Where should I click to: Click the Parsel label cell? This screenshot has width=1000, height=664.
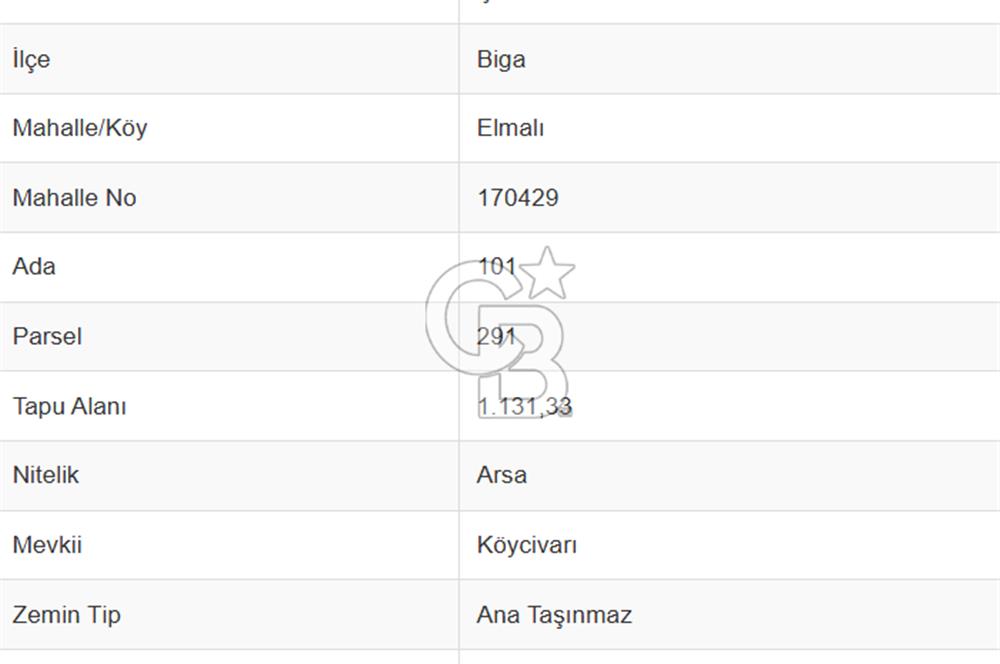[229, 336]
